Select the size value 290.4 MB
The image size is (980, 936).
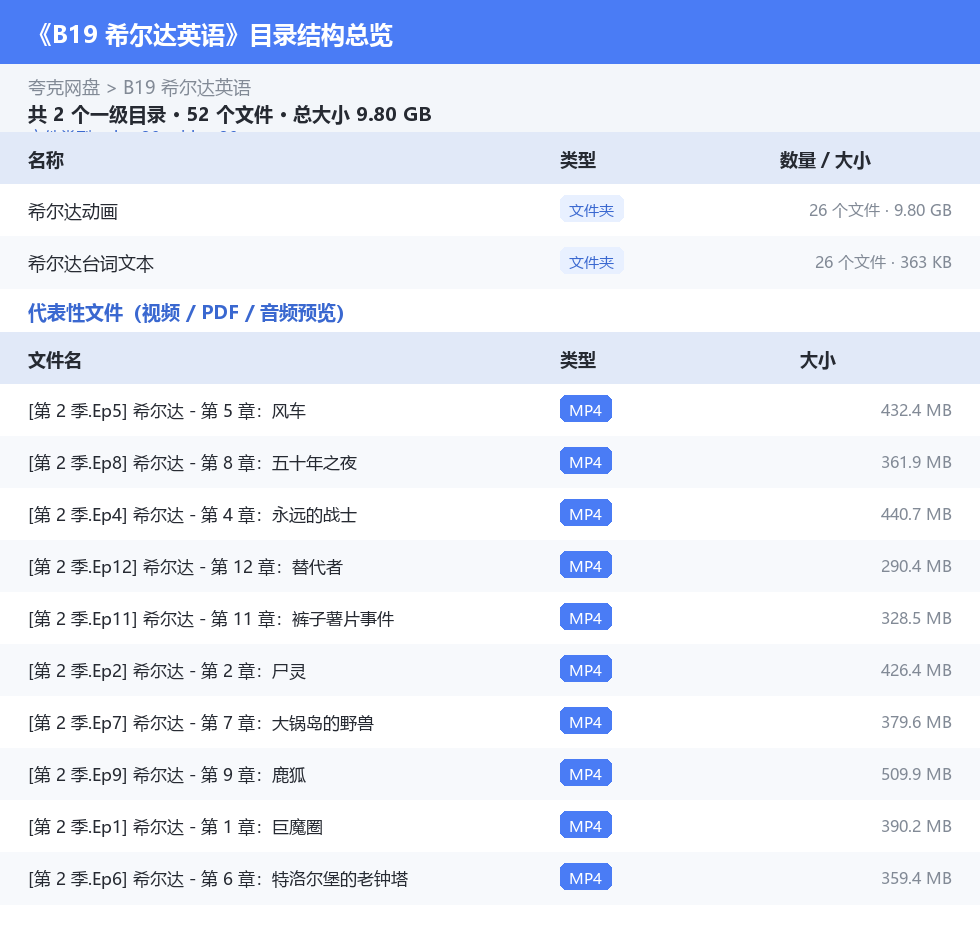coord(916,565)
